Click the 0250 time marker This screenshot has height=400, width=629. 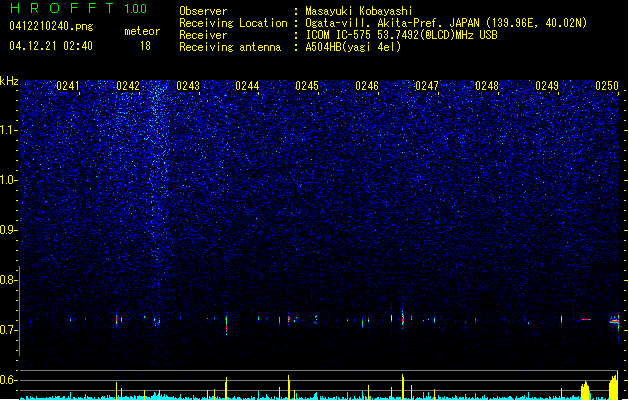pos(607,86)
